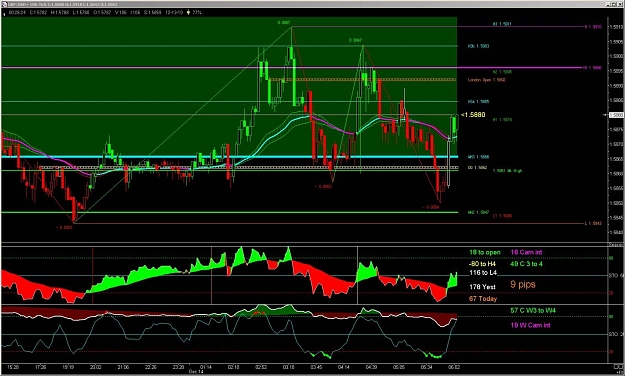This screenshot has width=625, height=376.
Task: Click the 17:26 time axis label
Action: (40, 367)
